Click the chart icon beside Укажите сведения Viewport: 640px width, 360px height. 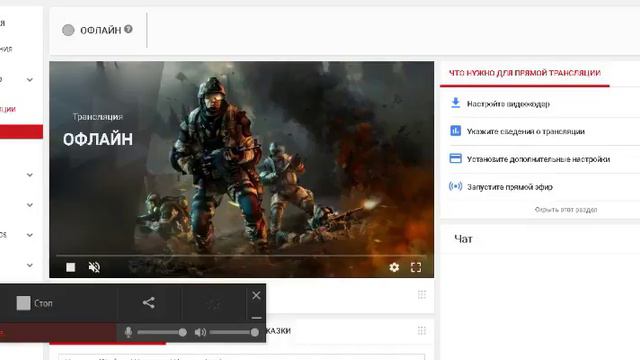[x=456, y=131]
